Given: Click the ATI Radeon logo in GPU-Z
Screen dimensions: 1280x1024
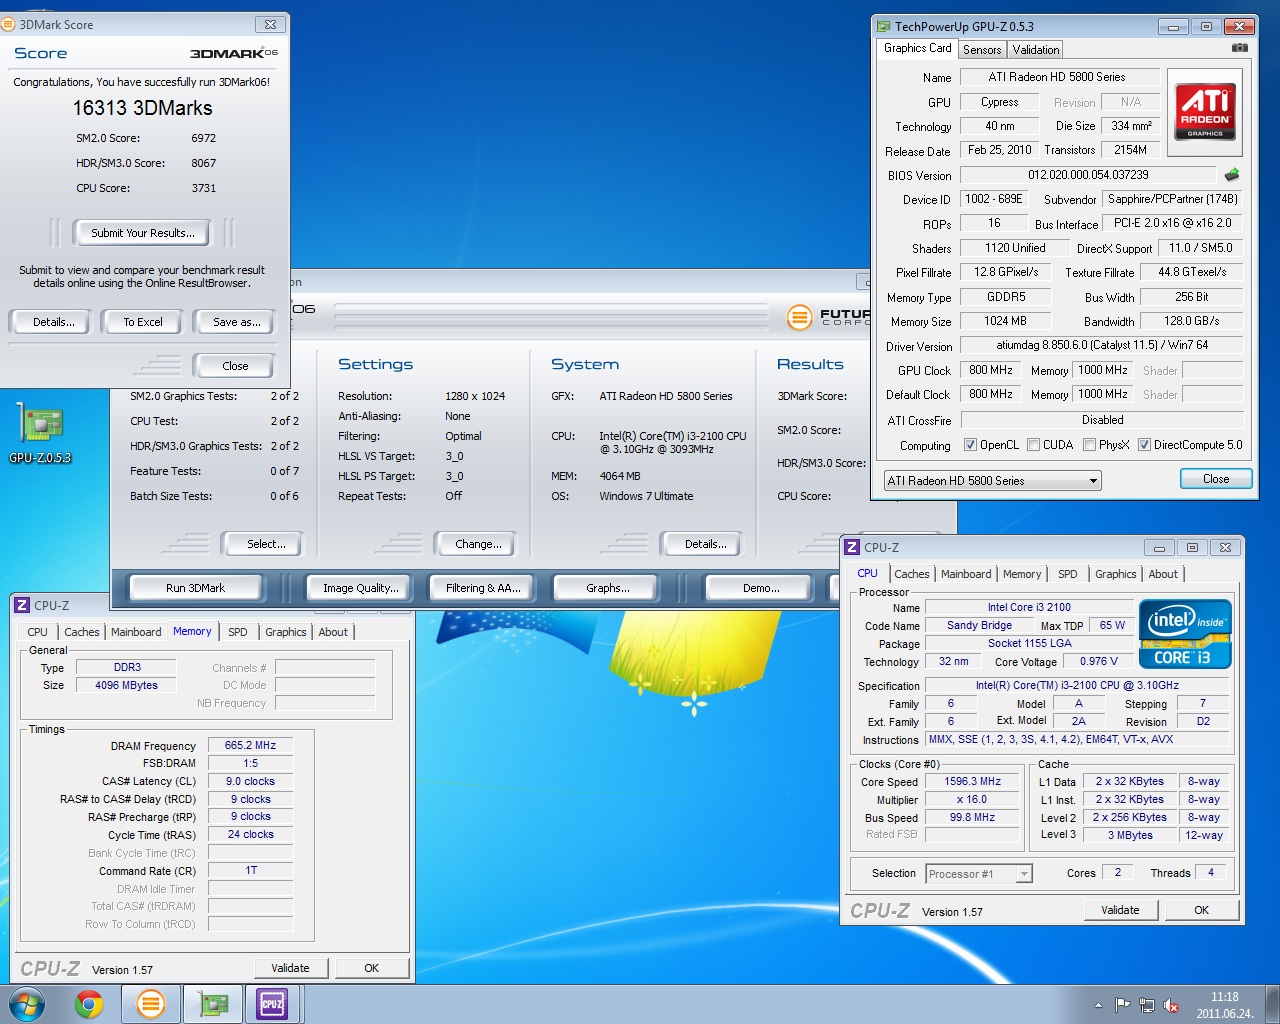Looking at the screenshot, I should click(x=1205, y=111).
